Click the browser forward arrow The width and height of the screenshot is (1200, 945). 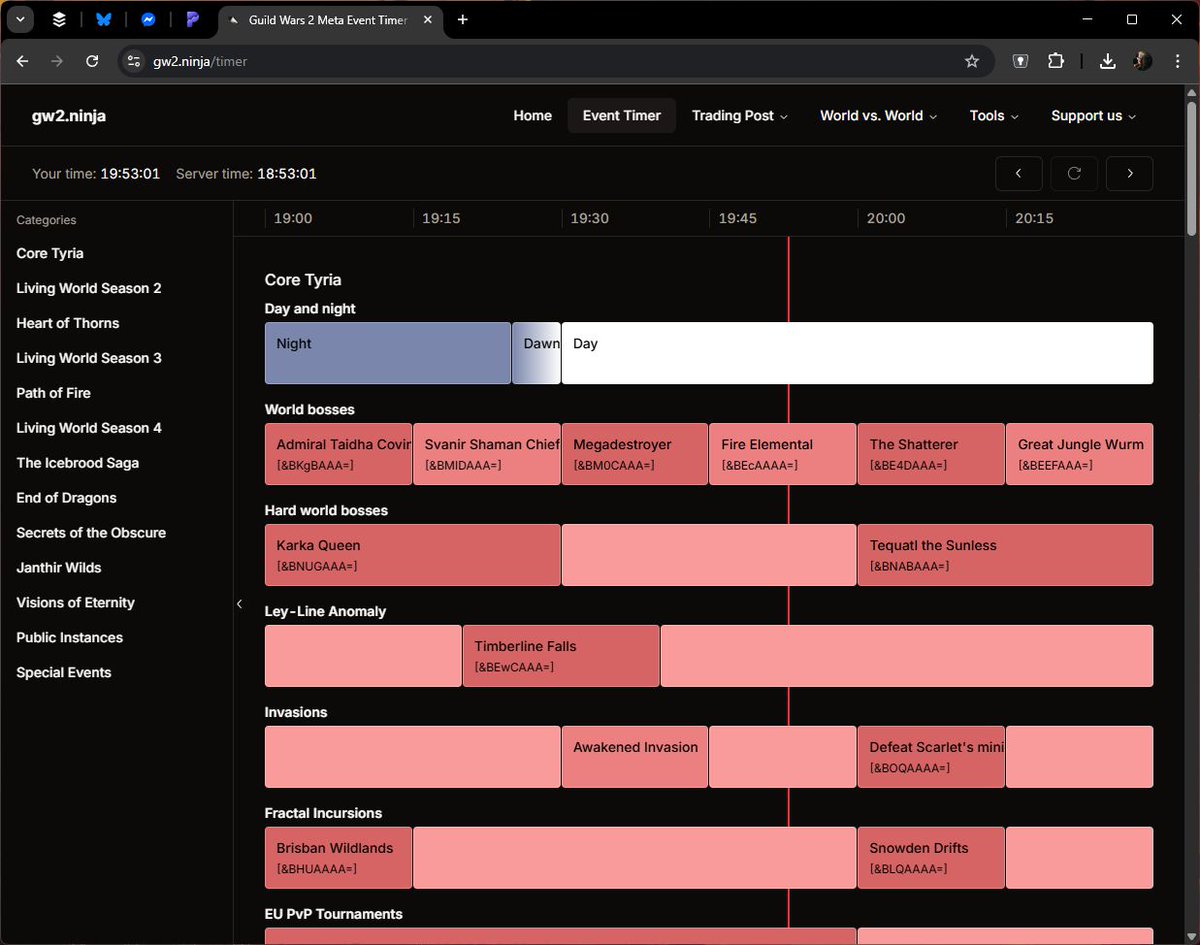point(57,61)
